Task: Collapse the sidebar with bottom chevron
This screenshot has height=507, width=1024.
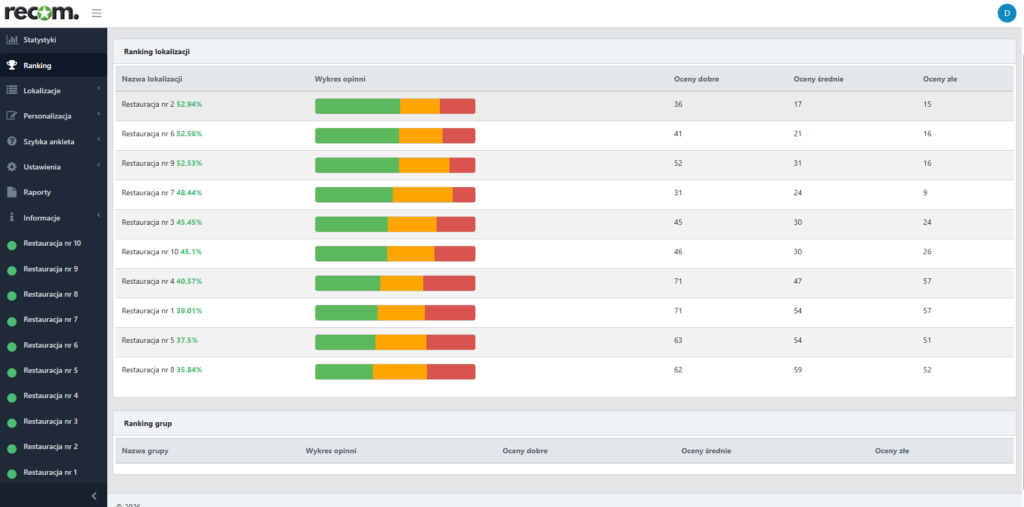Action: coord(94,496)
